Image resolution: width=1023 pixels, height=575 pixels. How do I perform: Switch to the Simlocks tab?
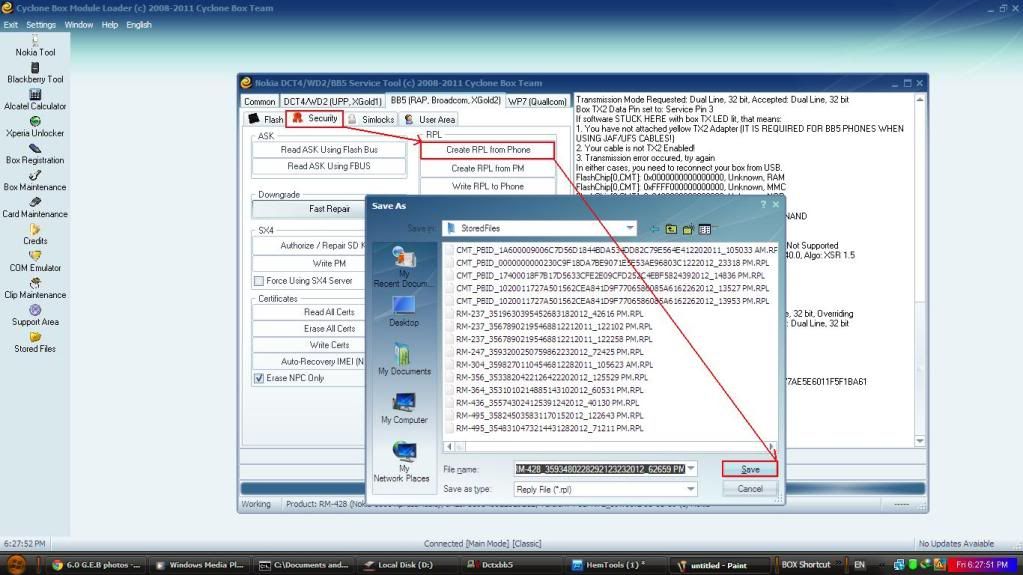point(371,119)
